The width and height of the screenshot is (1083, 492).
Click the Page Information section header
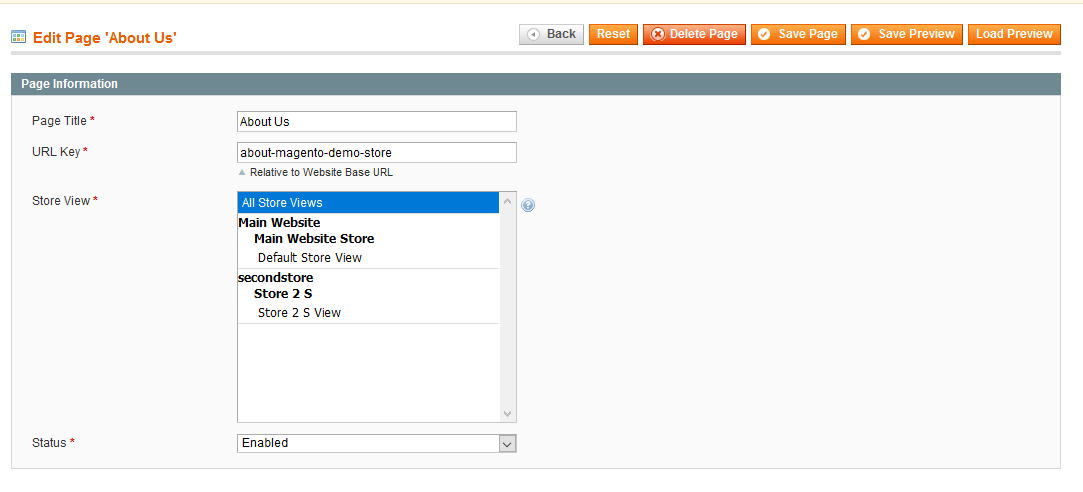(69, 84)
